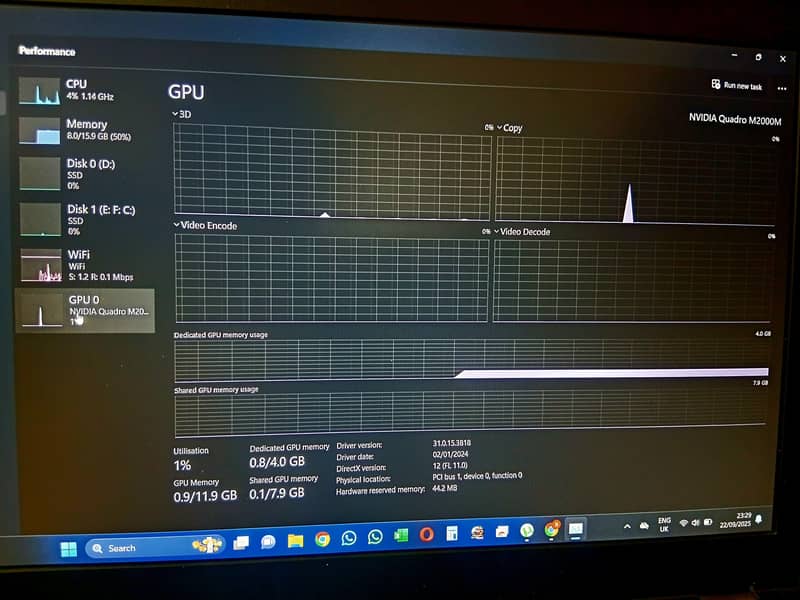Click the WiFi mini graph thumbnail
The width and height of the screenshot is (800, 600).
tap(41, 265)
